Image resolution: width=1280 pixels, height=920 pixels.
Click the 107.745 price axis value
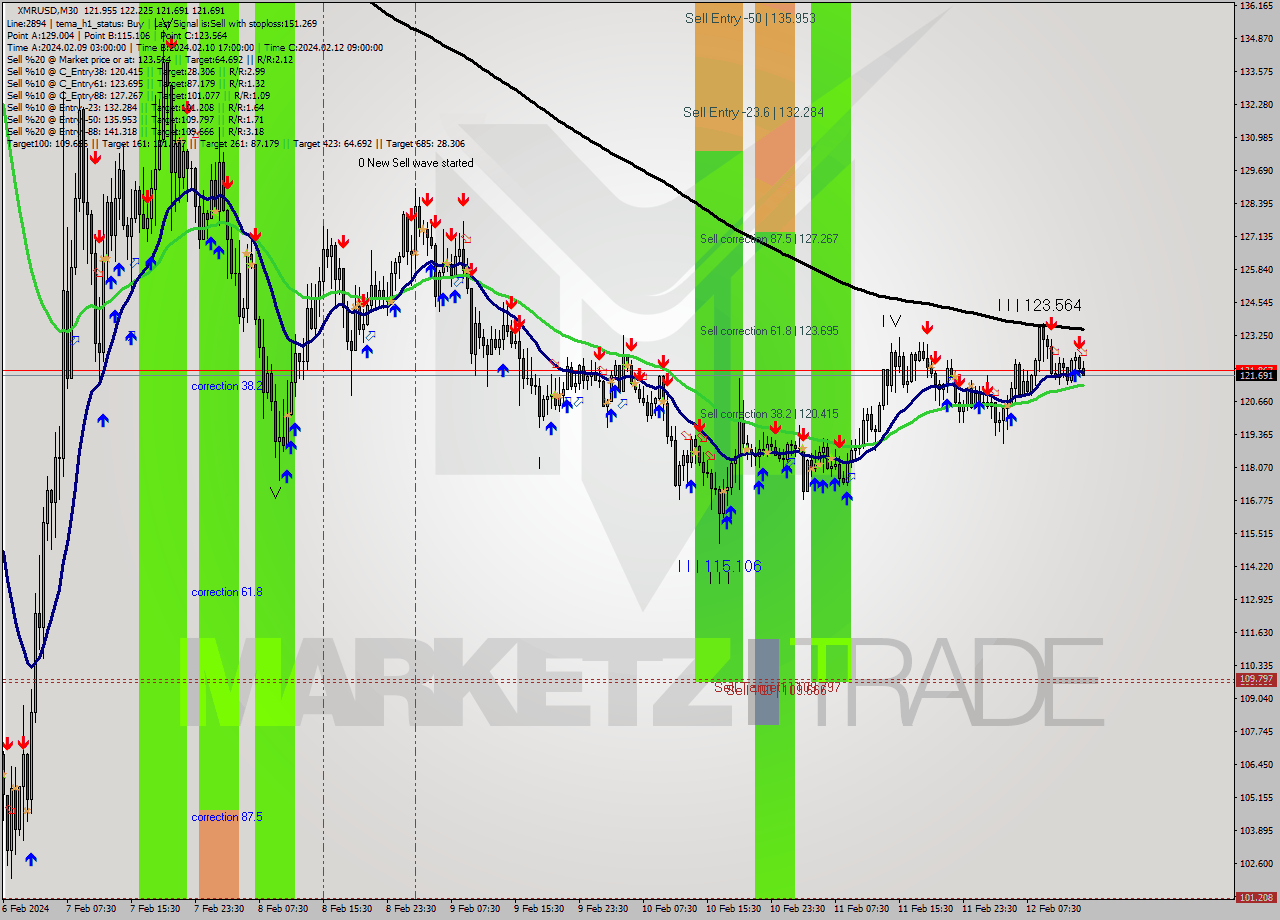coord(1257,732)
